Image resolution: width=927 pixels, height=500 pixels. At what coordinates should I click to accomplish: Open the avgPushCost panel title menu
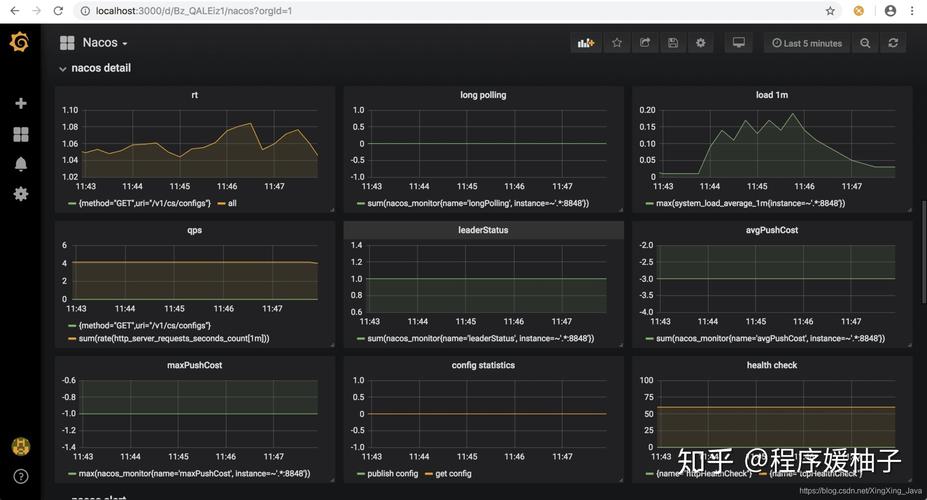[772, 230]
